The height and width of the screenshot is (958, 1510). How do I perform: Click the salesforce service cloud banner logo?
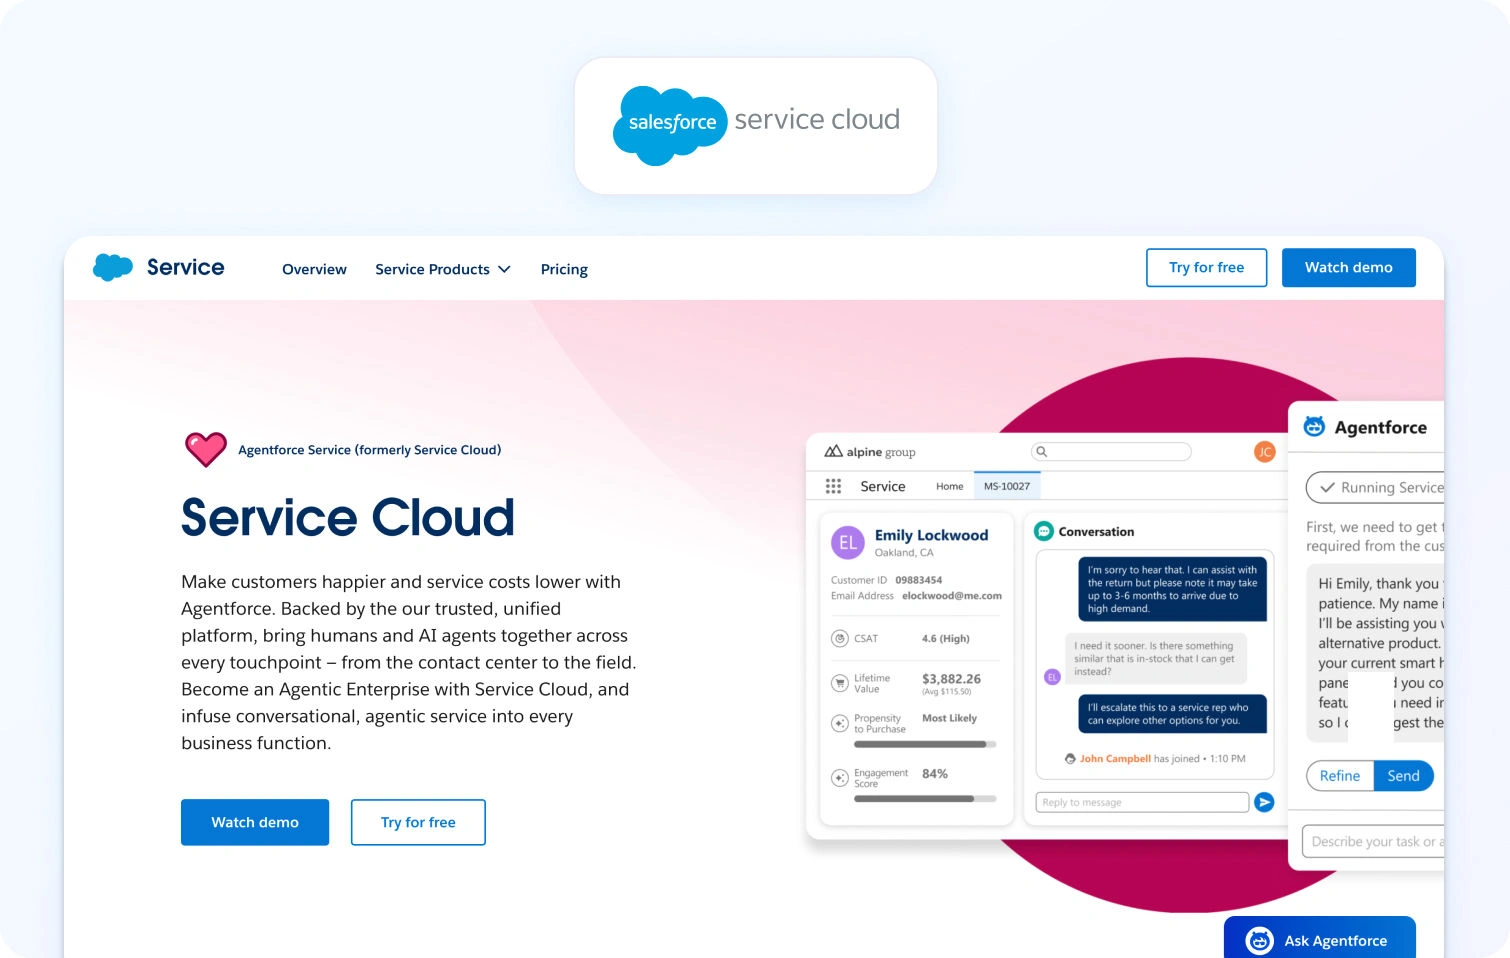click(x=756, y=125)
